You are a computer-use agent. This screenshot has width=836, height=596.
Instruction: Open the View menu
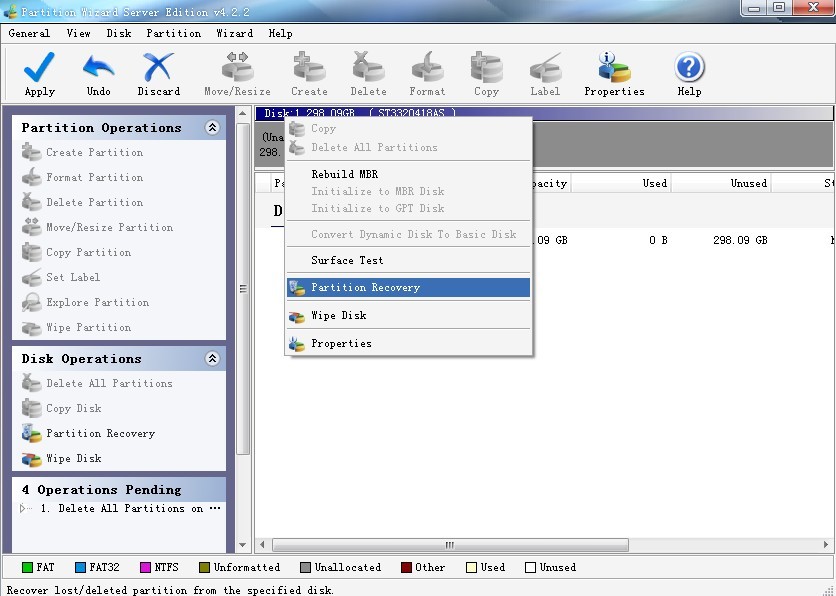[x=78, y=33]
